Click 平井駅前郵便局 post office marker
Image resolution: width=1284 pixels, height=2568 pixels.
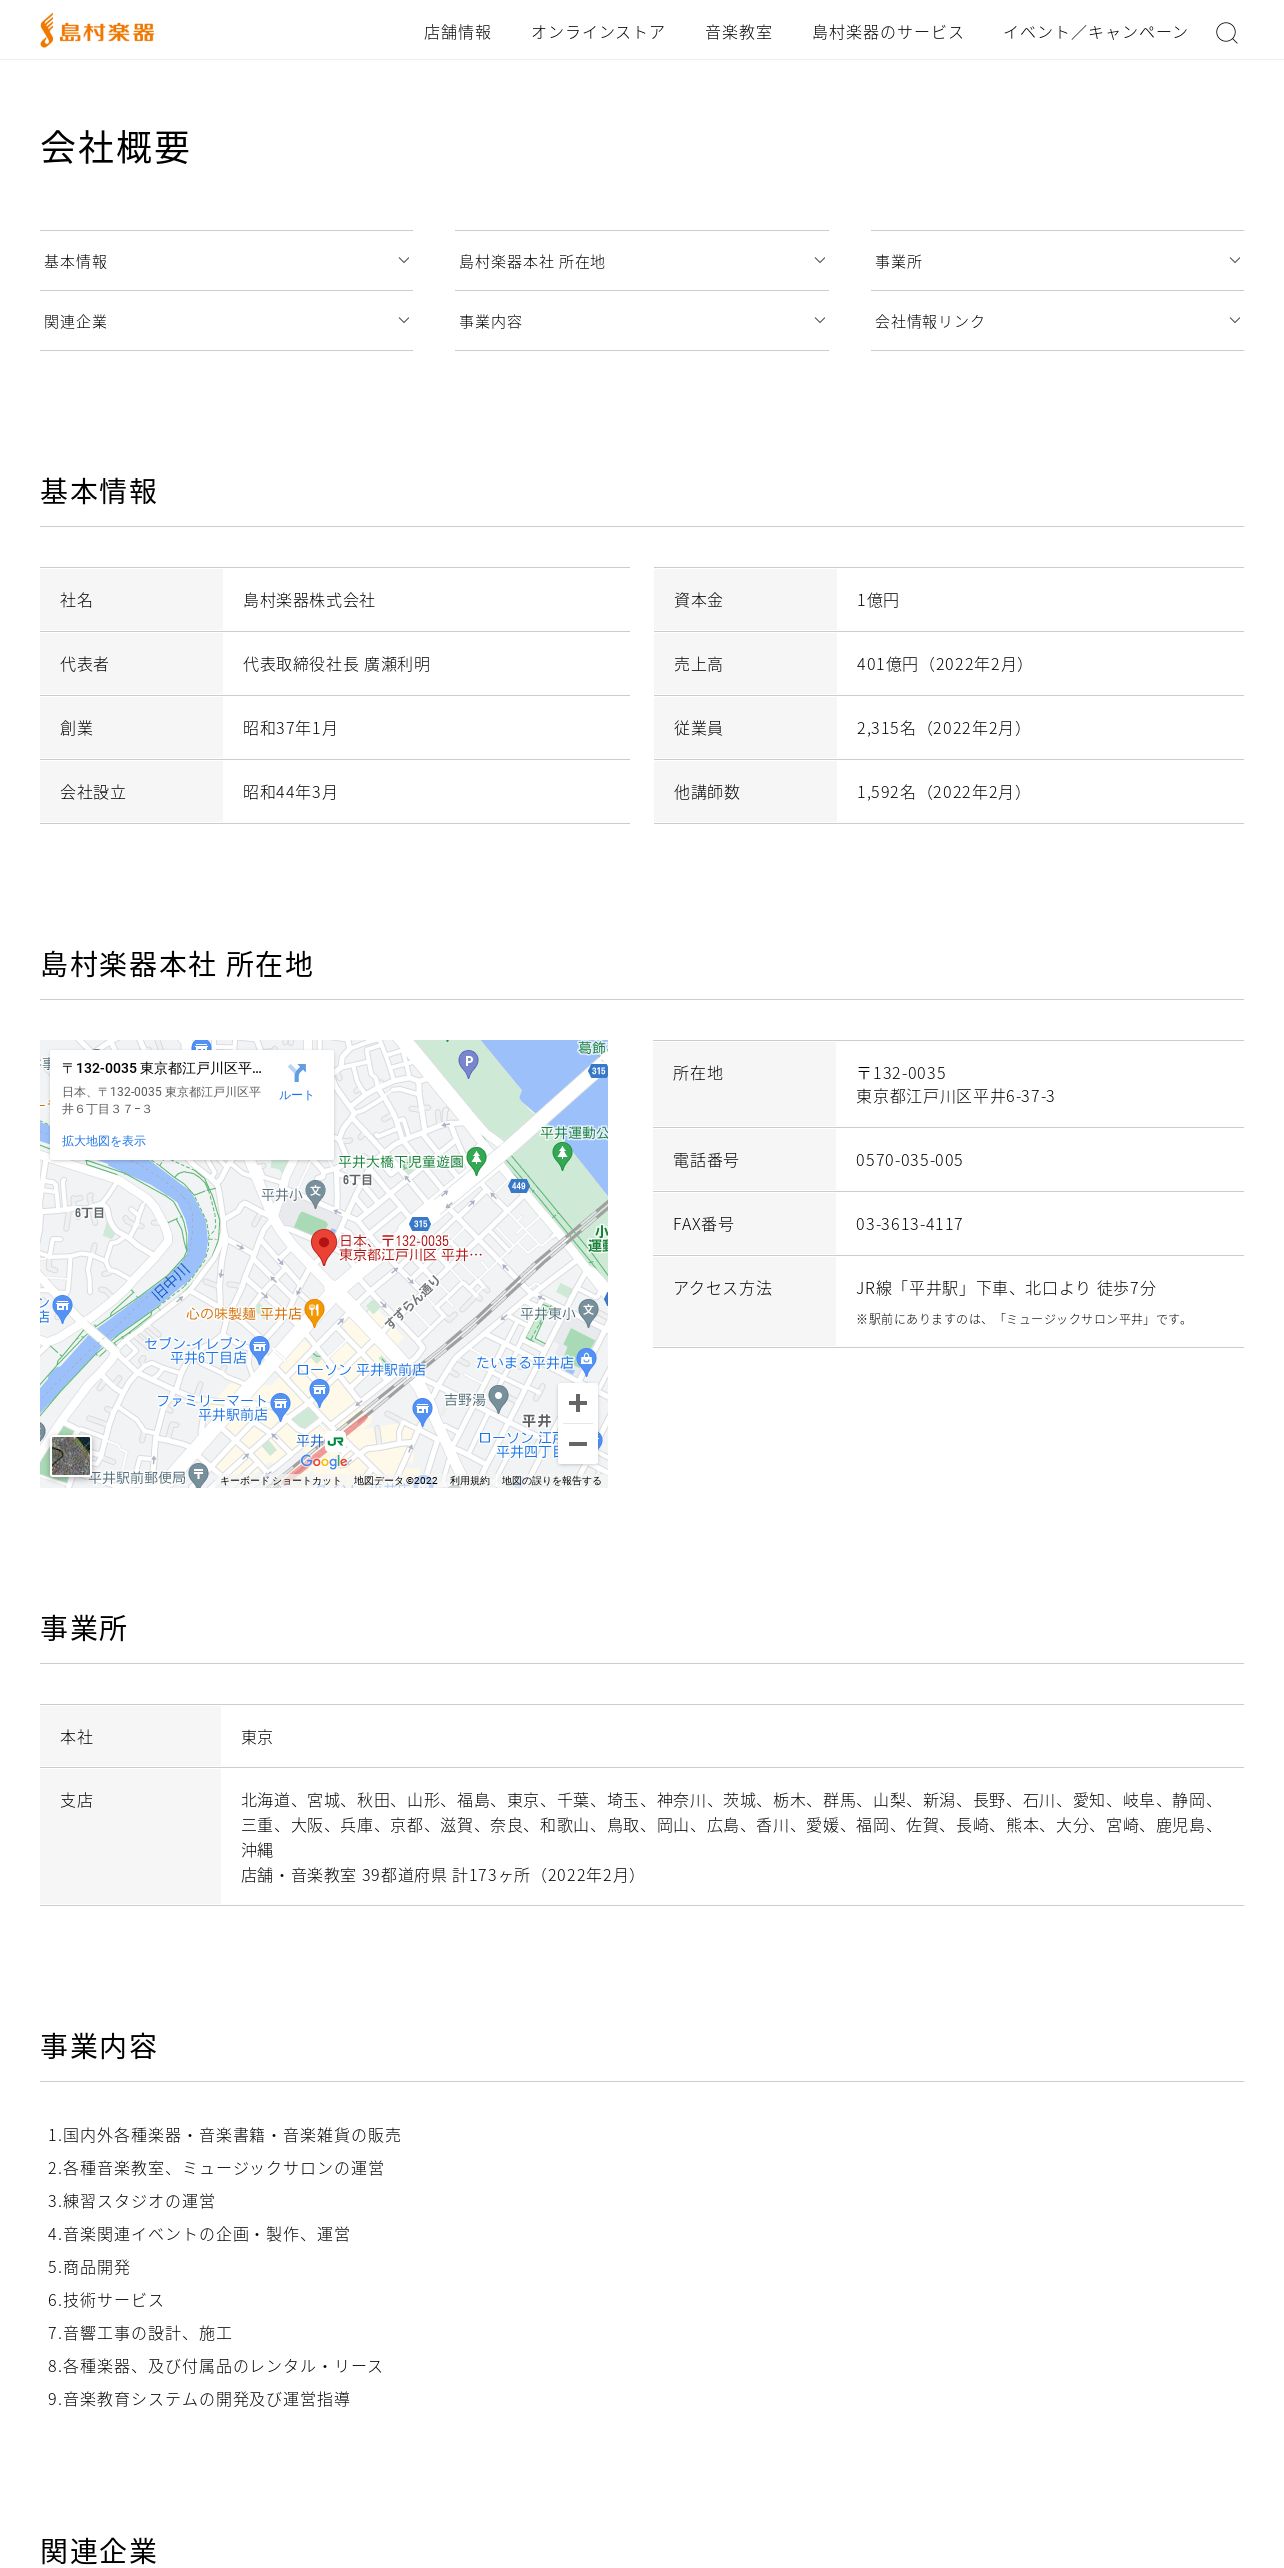198,1475
